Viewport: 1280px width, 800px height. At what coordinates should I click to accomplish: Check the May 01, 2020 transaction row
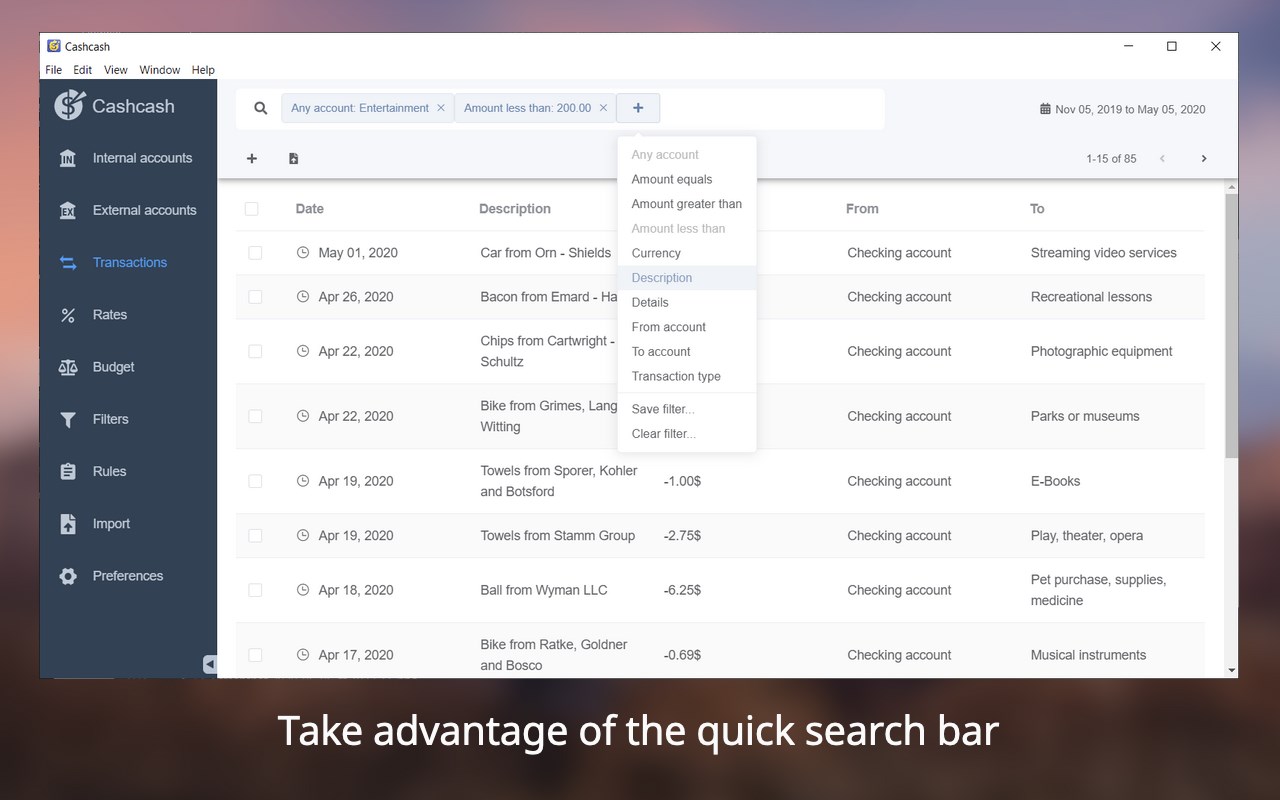[x=255, y=253]
